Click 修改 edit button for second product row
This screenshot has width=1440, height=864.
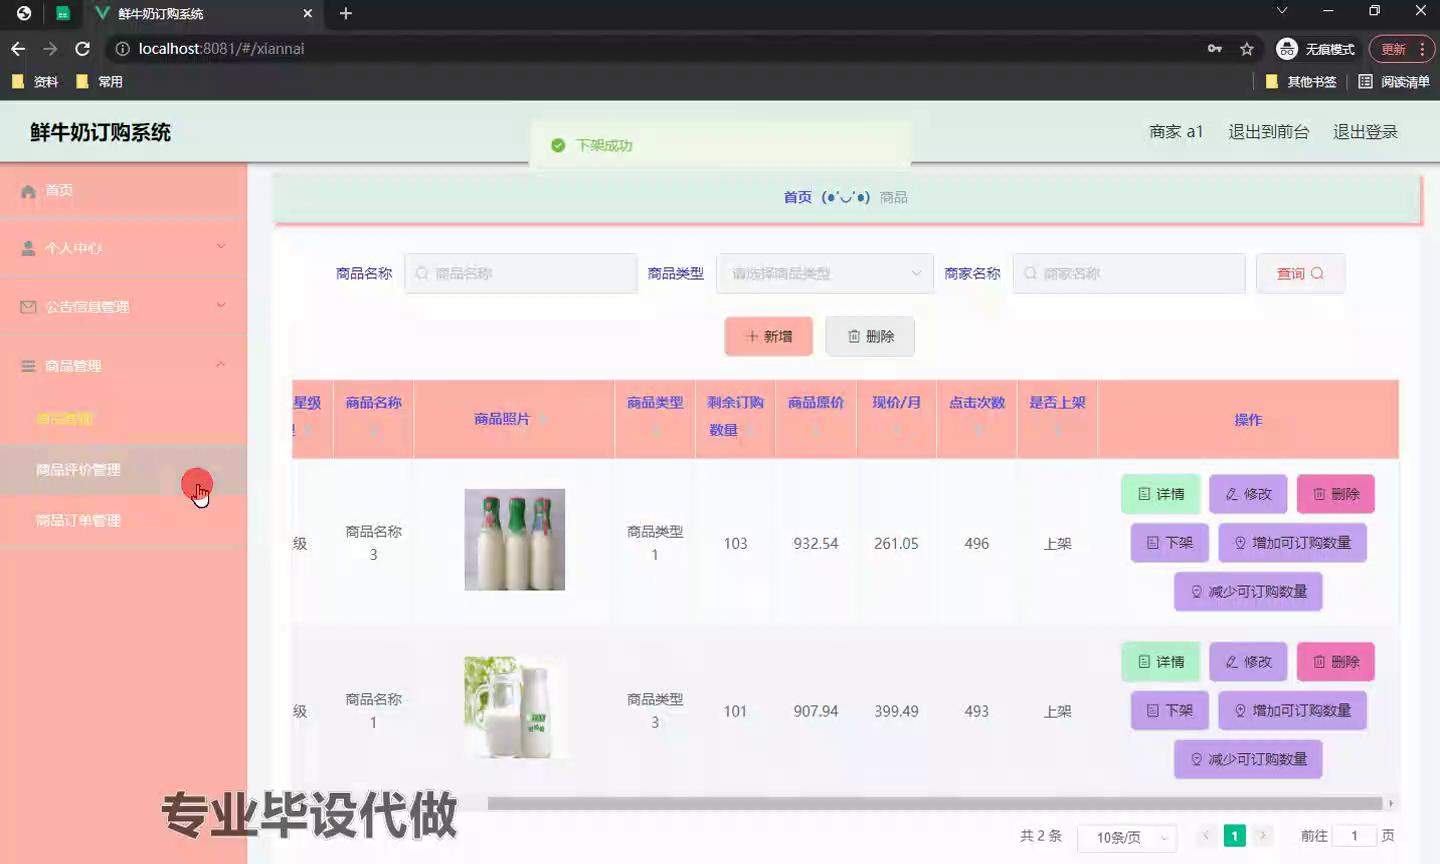coord(1248,662)
